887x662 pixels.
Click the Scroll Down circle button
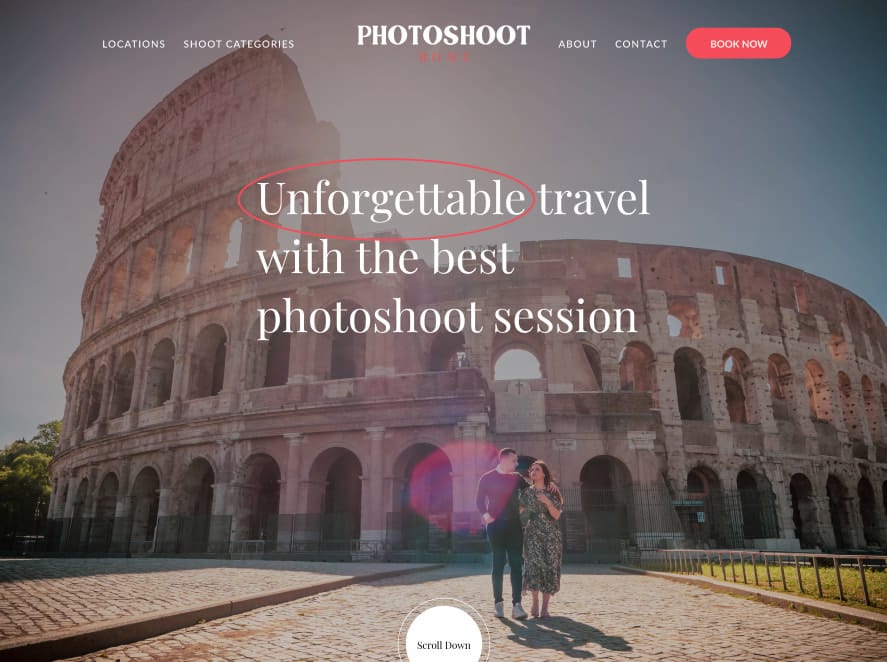coord(444,635)
